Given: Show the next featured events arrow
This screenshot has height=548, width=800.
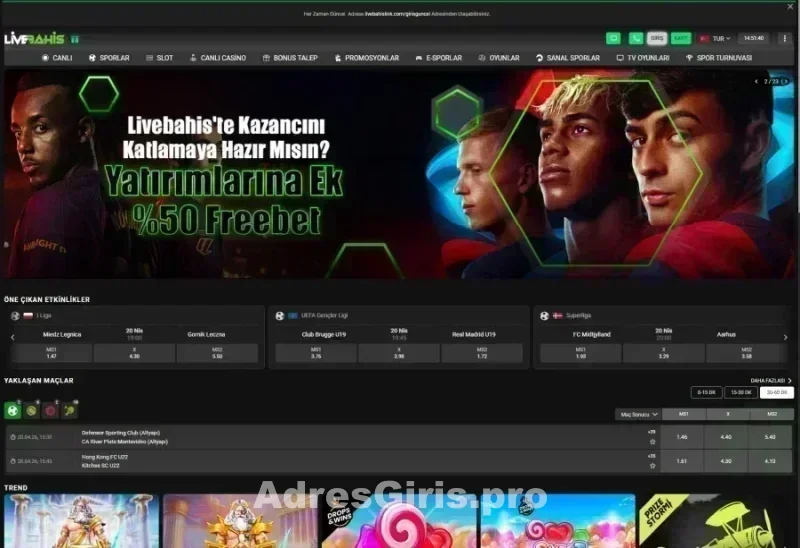Looking at the screenshot, I should click(785, 337).
